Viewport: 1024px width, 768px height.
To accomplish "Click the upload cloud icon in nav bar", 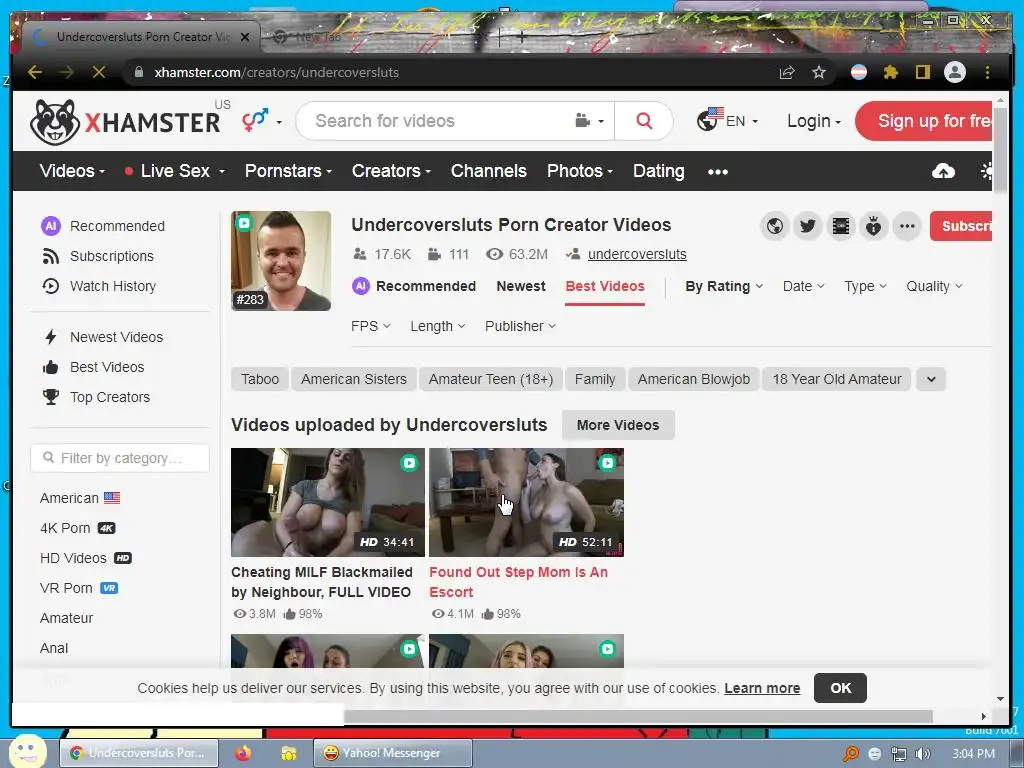I will tap(943, 171).
